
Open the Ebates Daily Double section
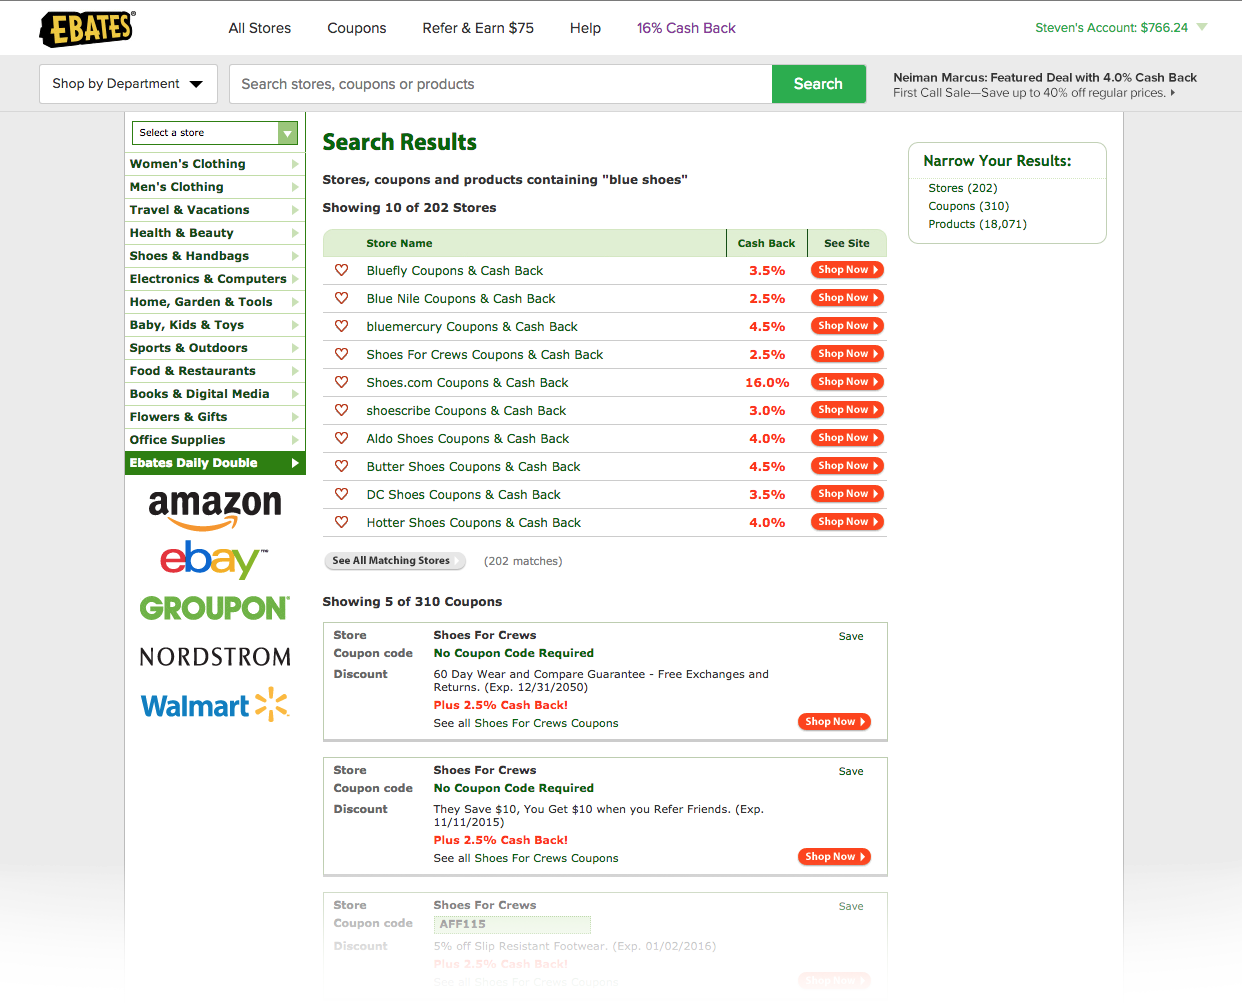tap(215, 463)
